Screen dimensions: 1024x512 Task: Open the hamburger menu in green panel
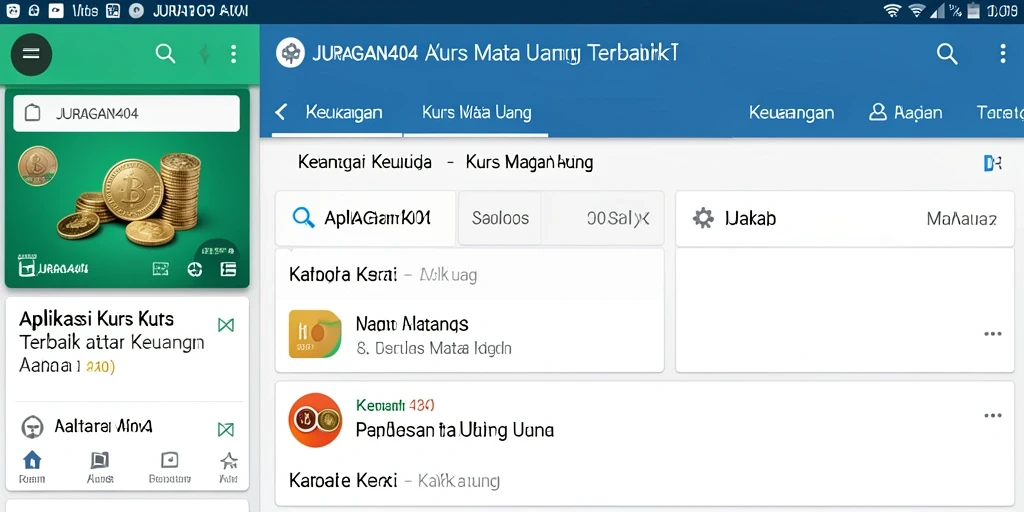click(x=31, y=54)
